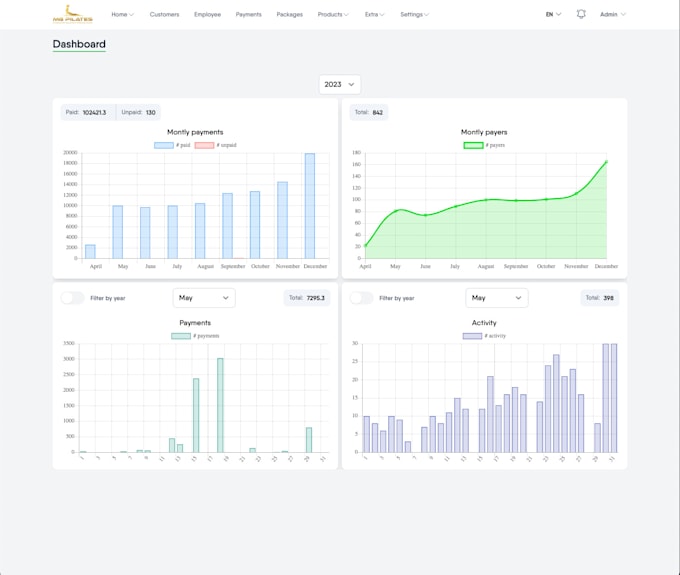This screenshot has height=575, width=680.
Task: Open the 2023 year dropdown
Action: click(x=340, y=84)
